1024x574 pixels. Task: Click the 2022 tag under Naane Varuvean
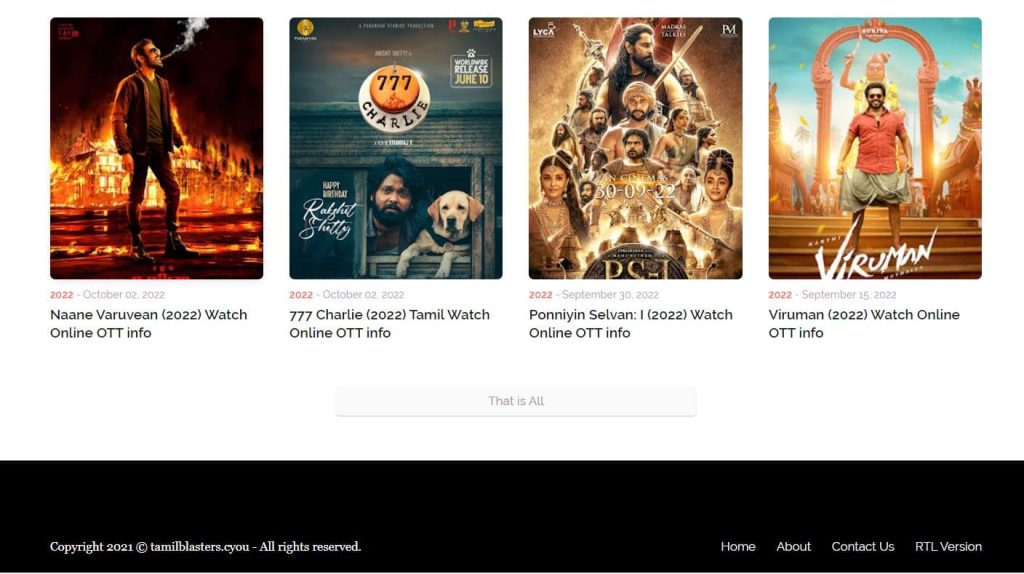click(x=61, y=295)
